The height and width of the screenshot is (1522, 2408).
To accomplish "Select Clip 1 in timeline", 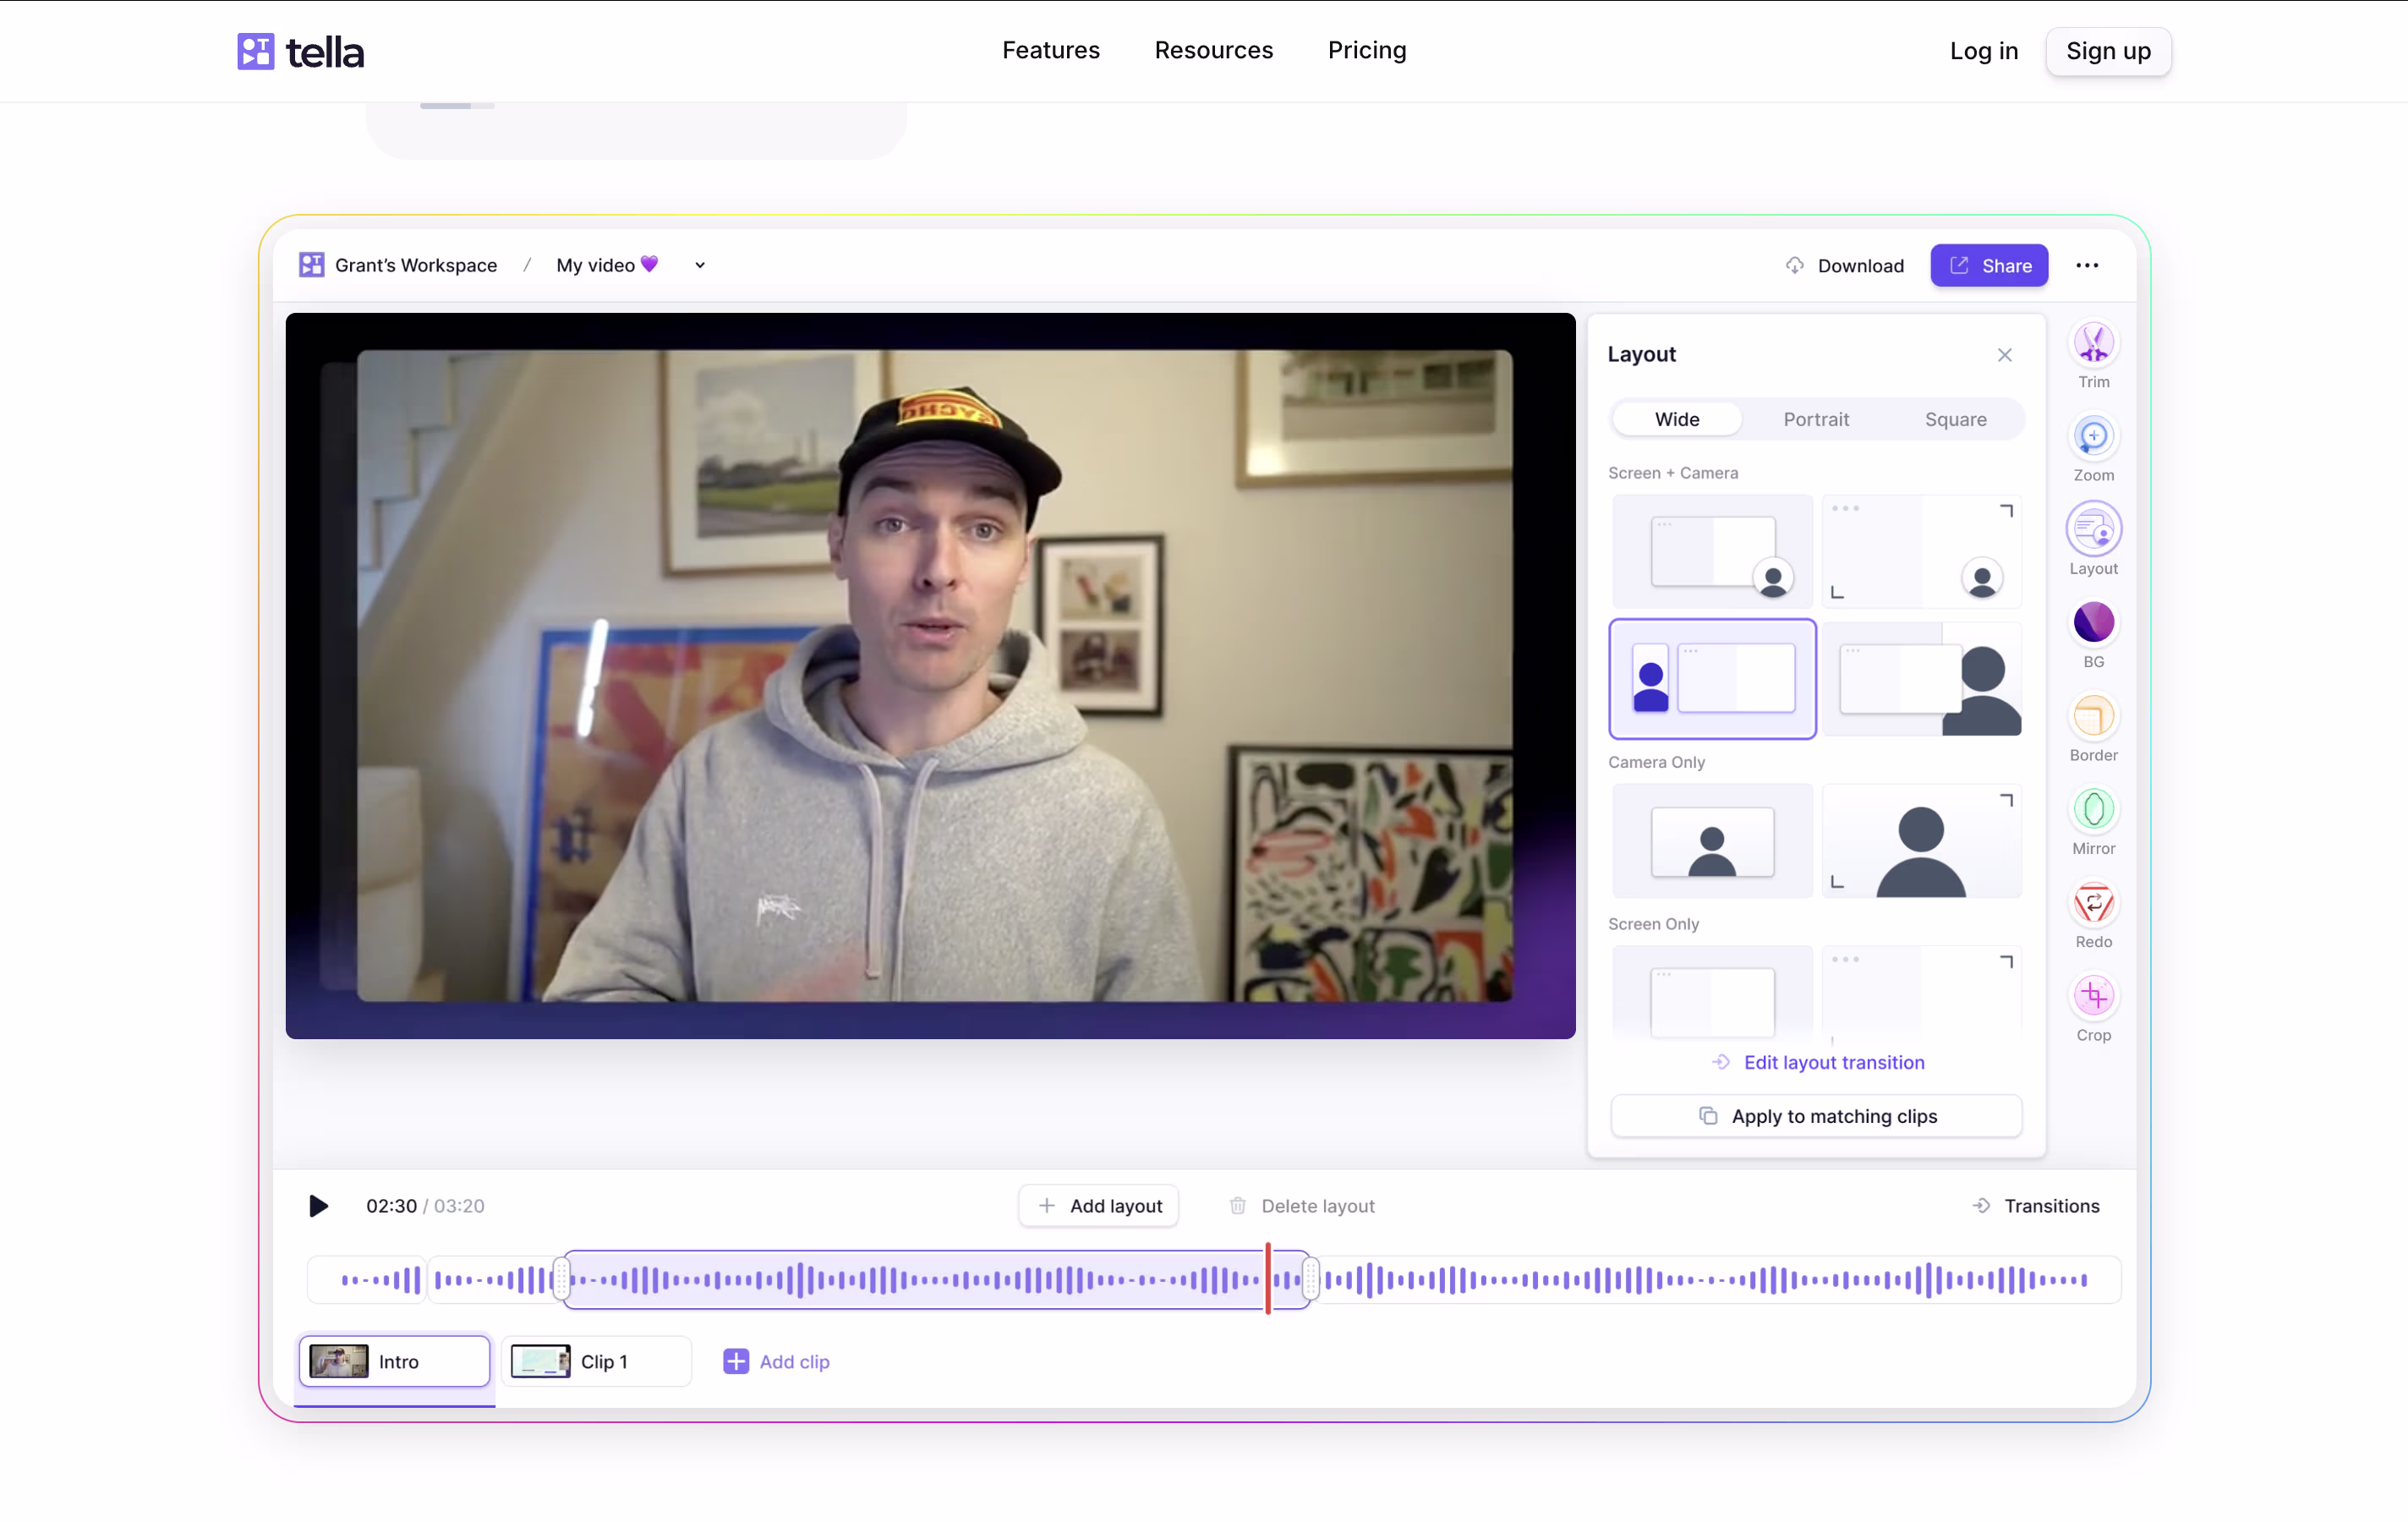I will pos(596,1361).
